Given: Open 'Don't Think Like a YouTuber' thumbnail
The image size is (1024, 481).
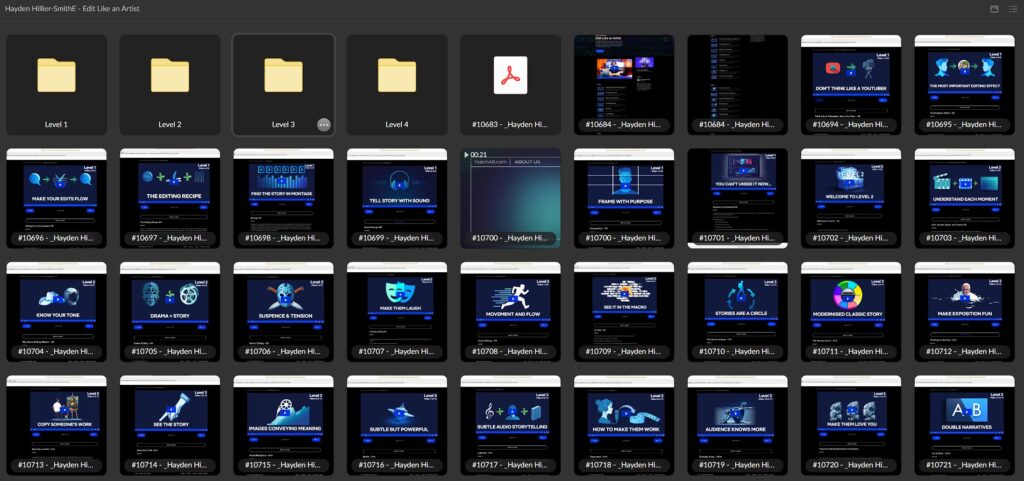Looking at the screenshot, I should coord(851,84).
